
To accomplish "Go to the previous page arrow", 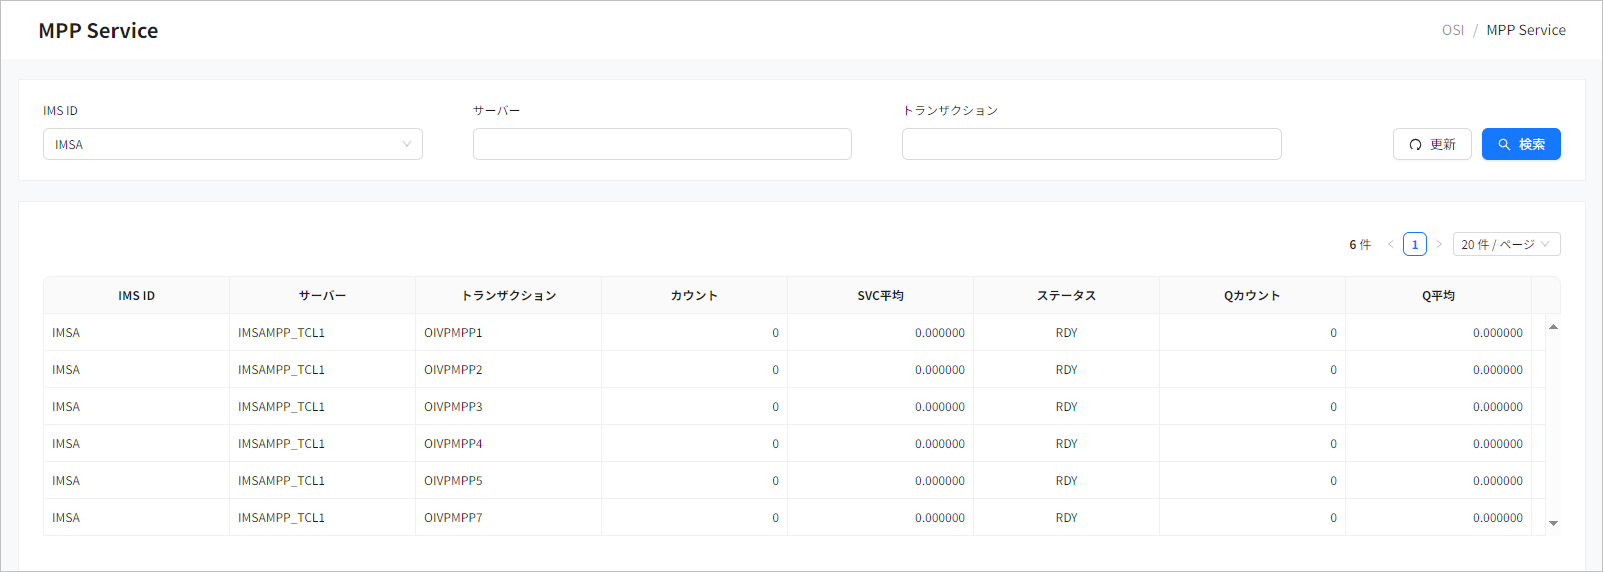I will pyautogui.click(x=1390, y=244).
